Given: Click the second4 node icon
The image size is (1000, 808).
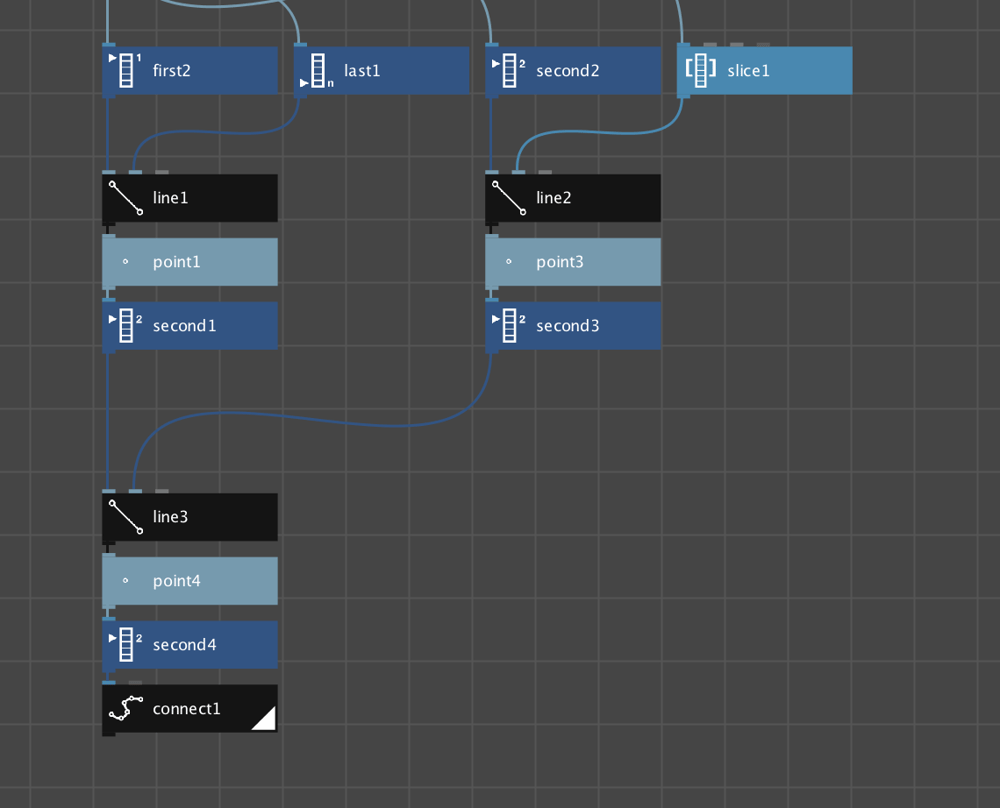Looking at the screenshot, I should tap(126, 645).
